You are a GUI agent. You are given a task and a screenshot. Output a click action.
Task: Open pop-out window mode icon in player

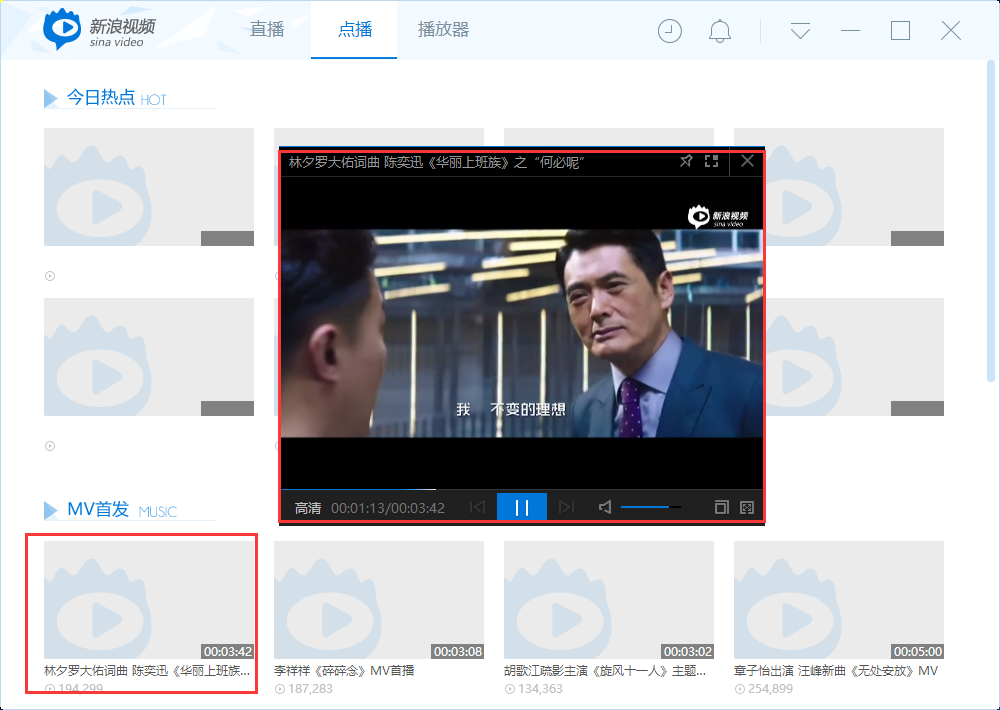721,507
